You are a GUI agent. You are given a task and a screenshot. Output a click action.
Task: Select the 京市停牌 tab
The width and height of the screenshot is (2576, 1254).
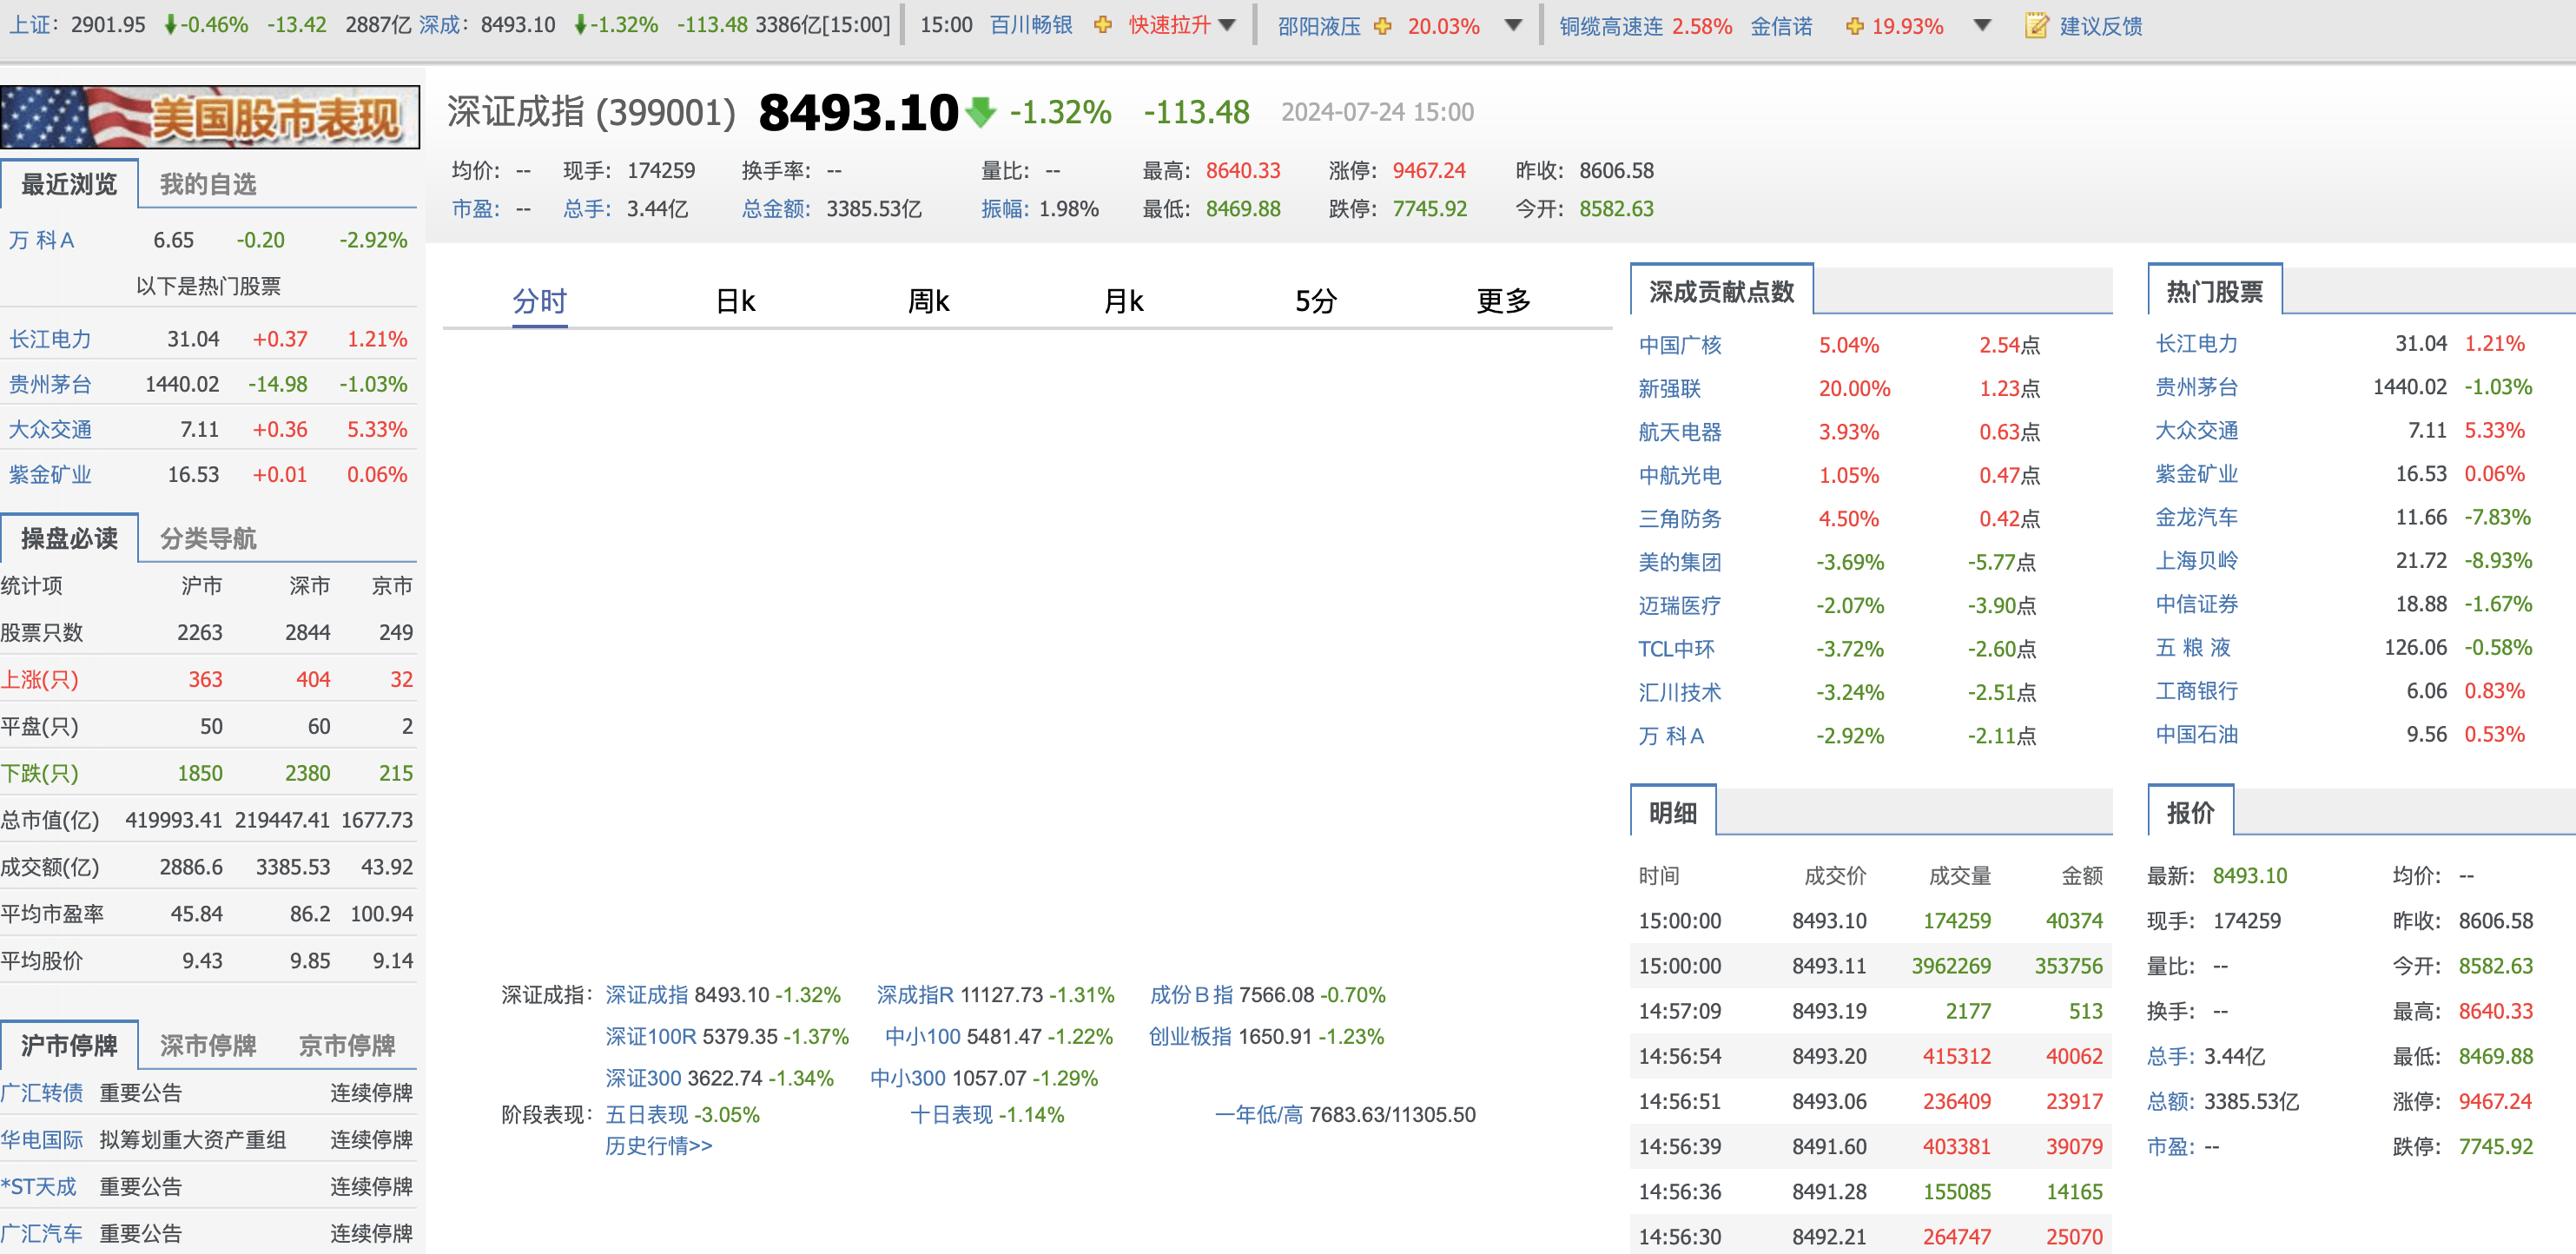click(347, 1045)
